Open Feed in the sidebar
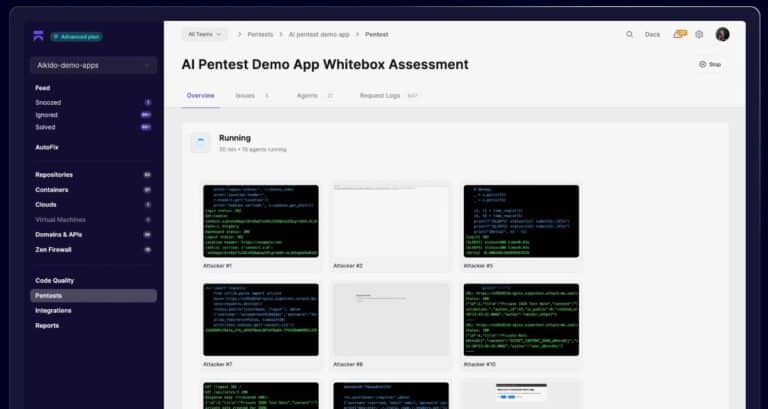The width and height of the screenshot is (768, 409). [x=43, y=88]
